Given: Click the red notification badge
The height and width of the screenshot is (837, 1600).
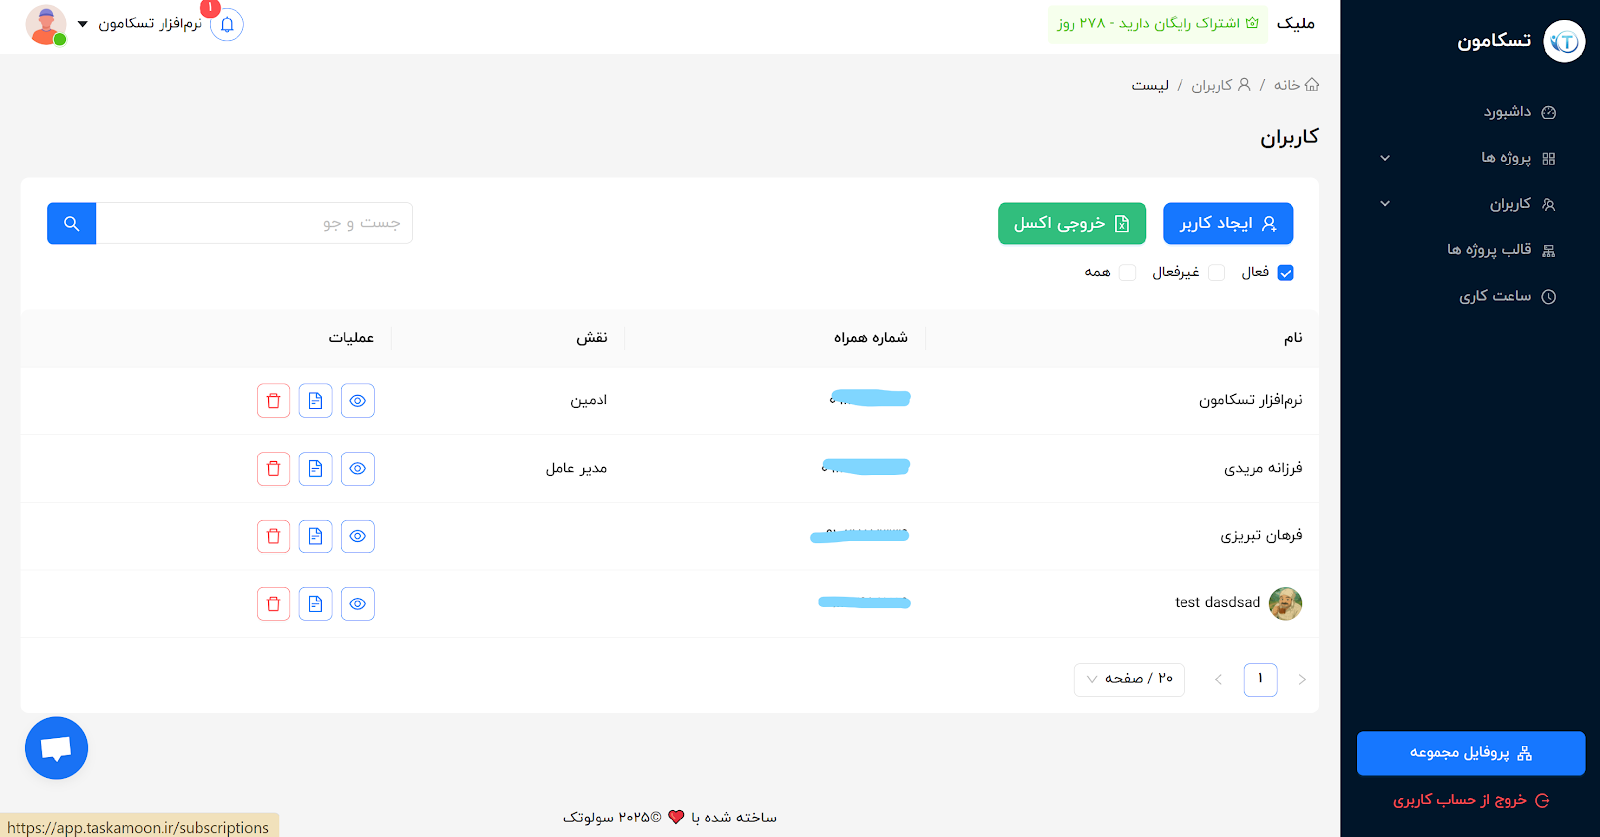Looking at the screenshot, I should [210, 8].
